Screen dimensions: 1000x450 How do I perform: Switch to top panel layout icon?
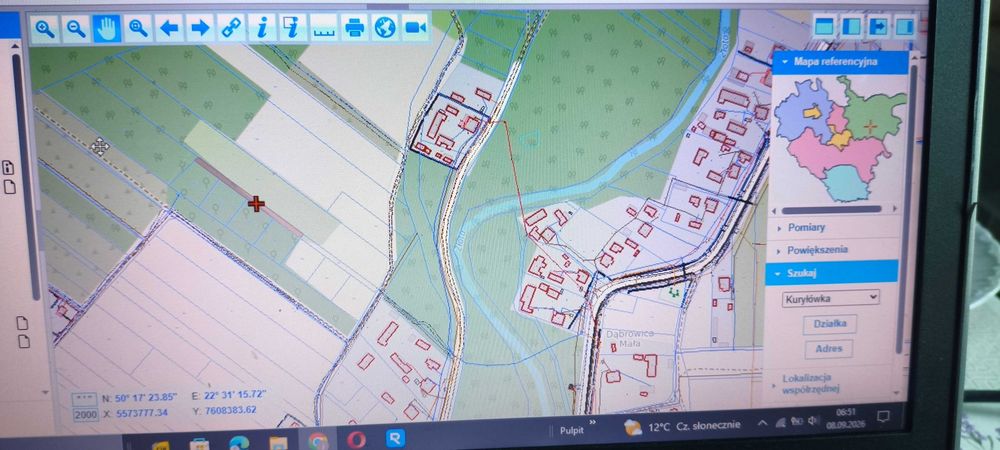(825, 26)
